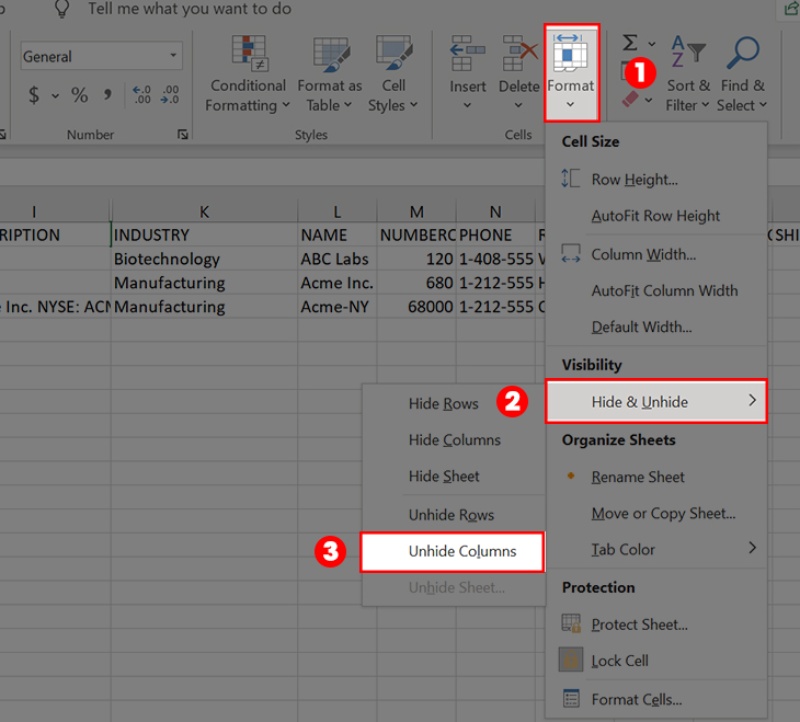The width and height of the screenshot is (800, 722).
Task: Click the Delete cells icon
Action: 518,60
